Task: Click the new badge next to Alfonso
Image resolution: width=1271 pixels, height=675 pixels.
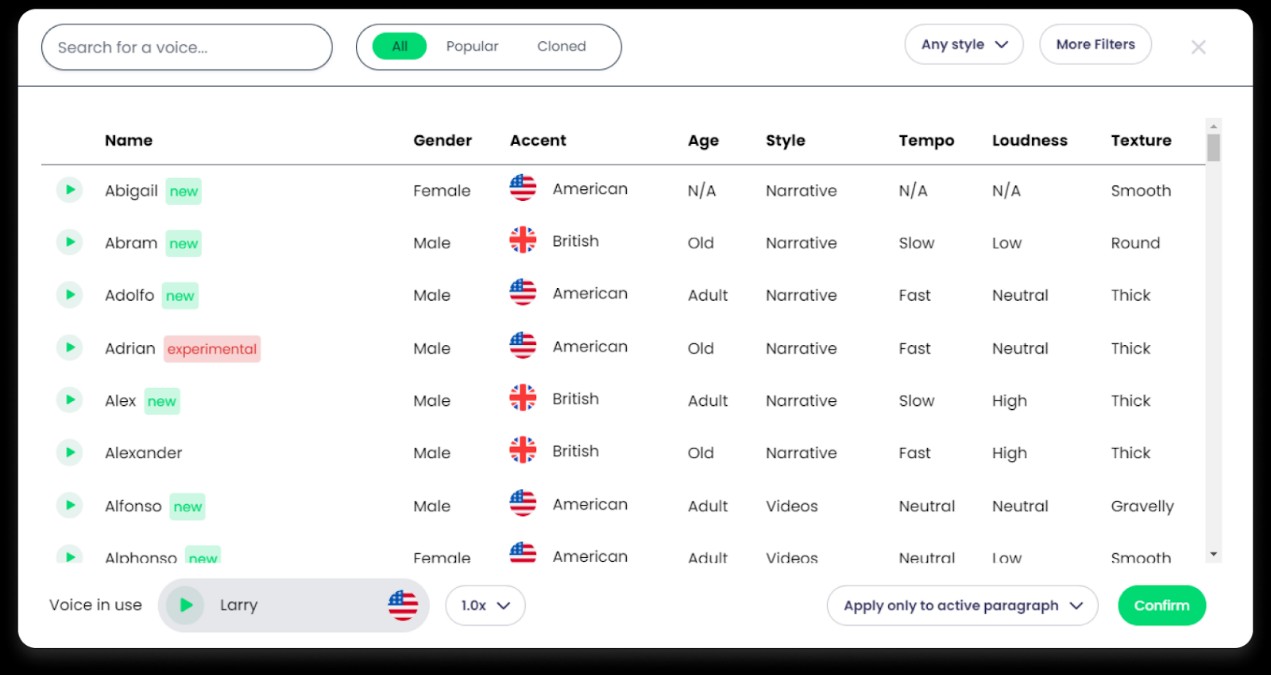Action: click(x=188, y=507)
